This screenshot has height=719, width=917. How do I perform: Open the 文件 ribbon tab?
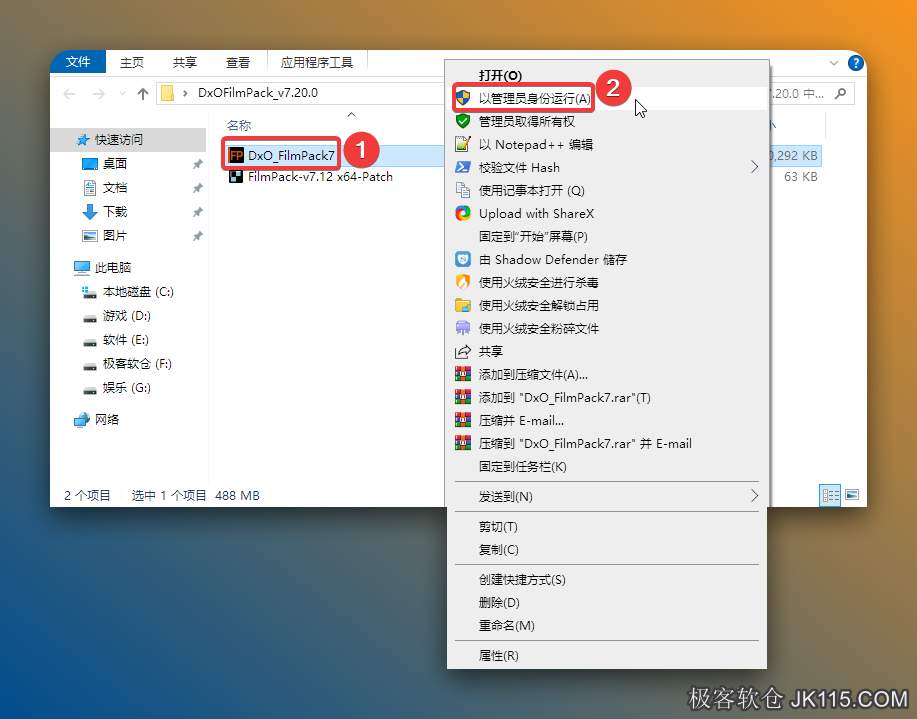pos(78,62)
